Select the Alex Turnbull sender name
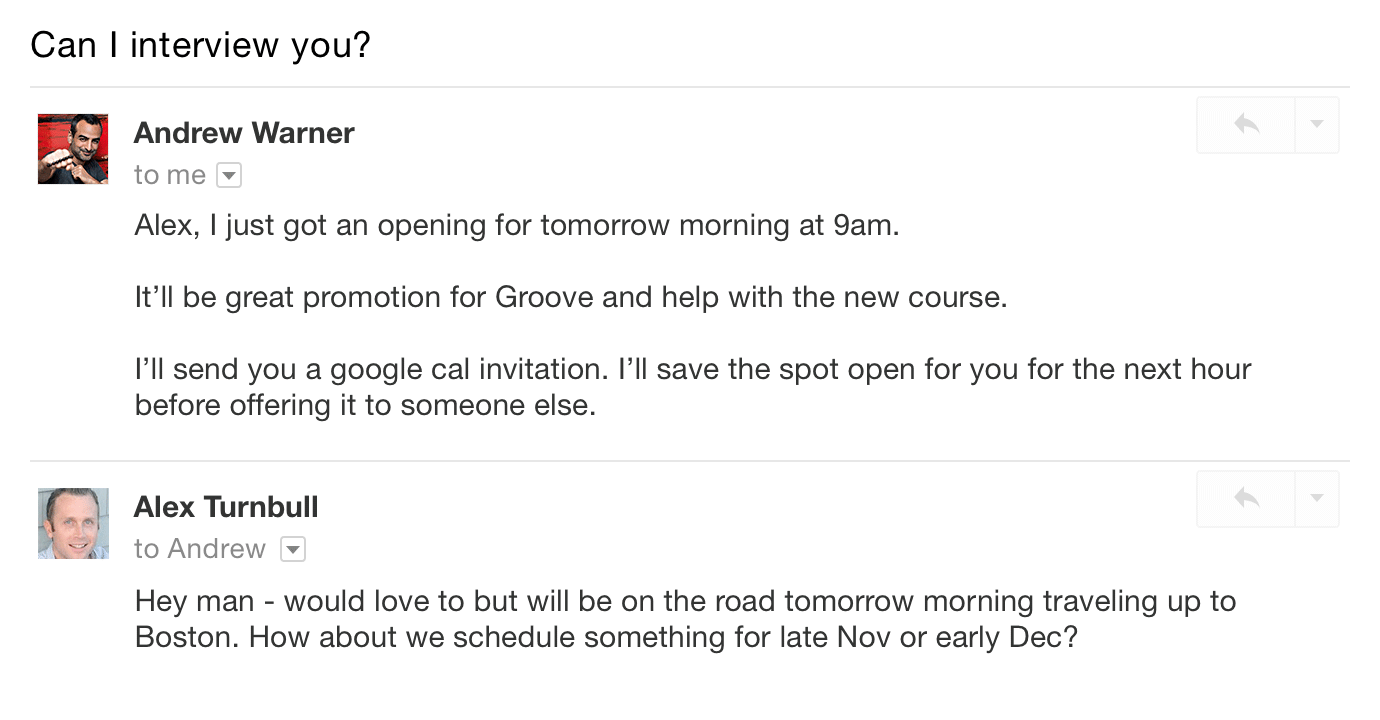Viewport: 1380px width, 720px height. pos(226,507)
